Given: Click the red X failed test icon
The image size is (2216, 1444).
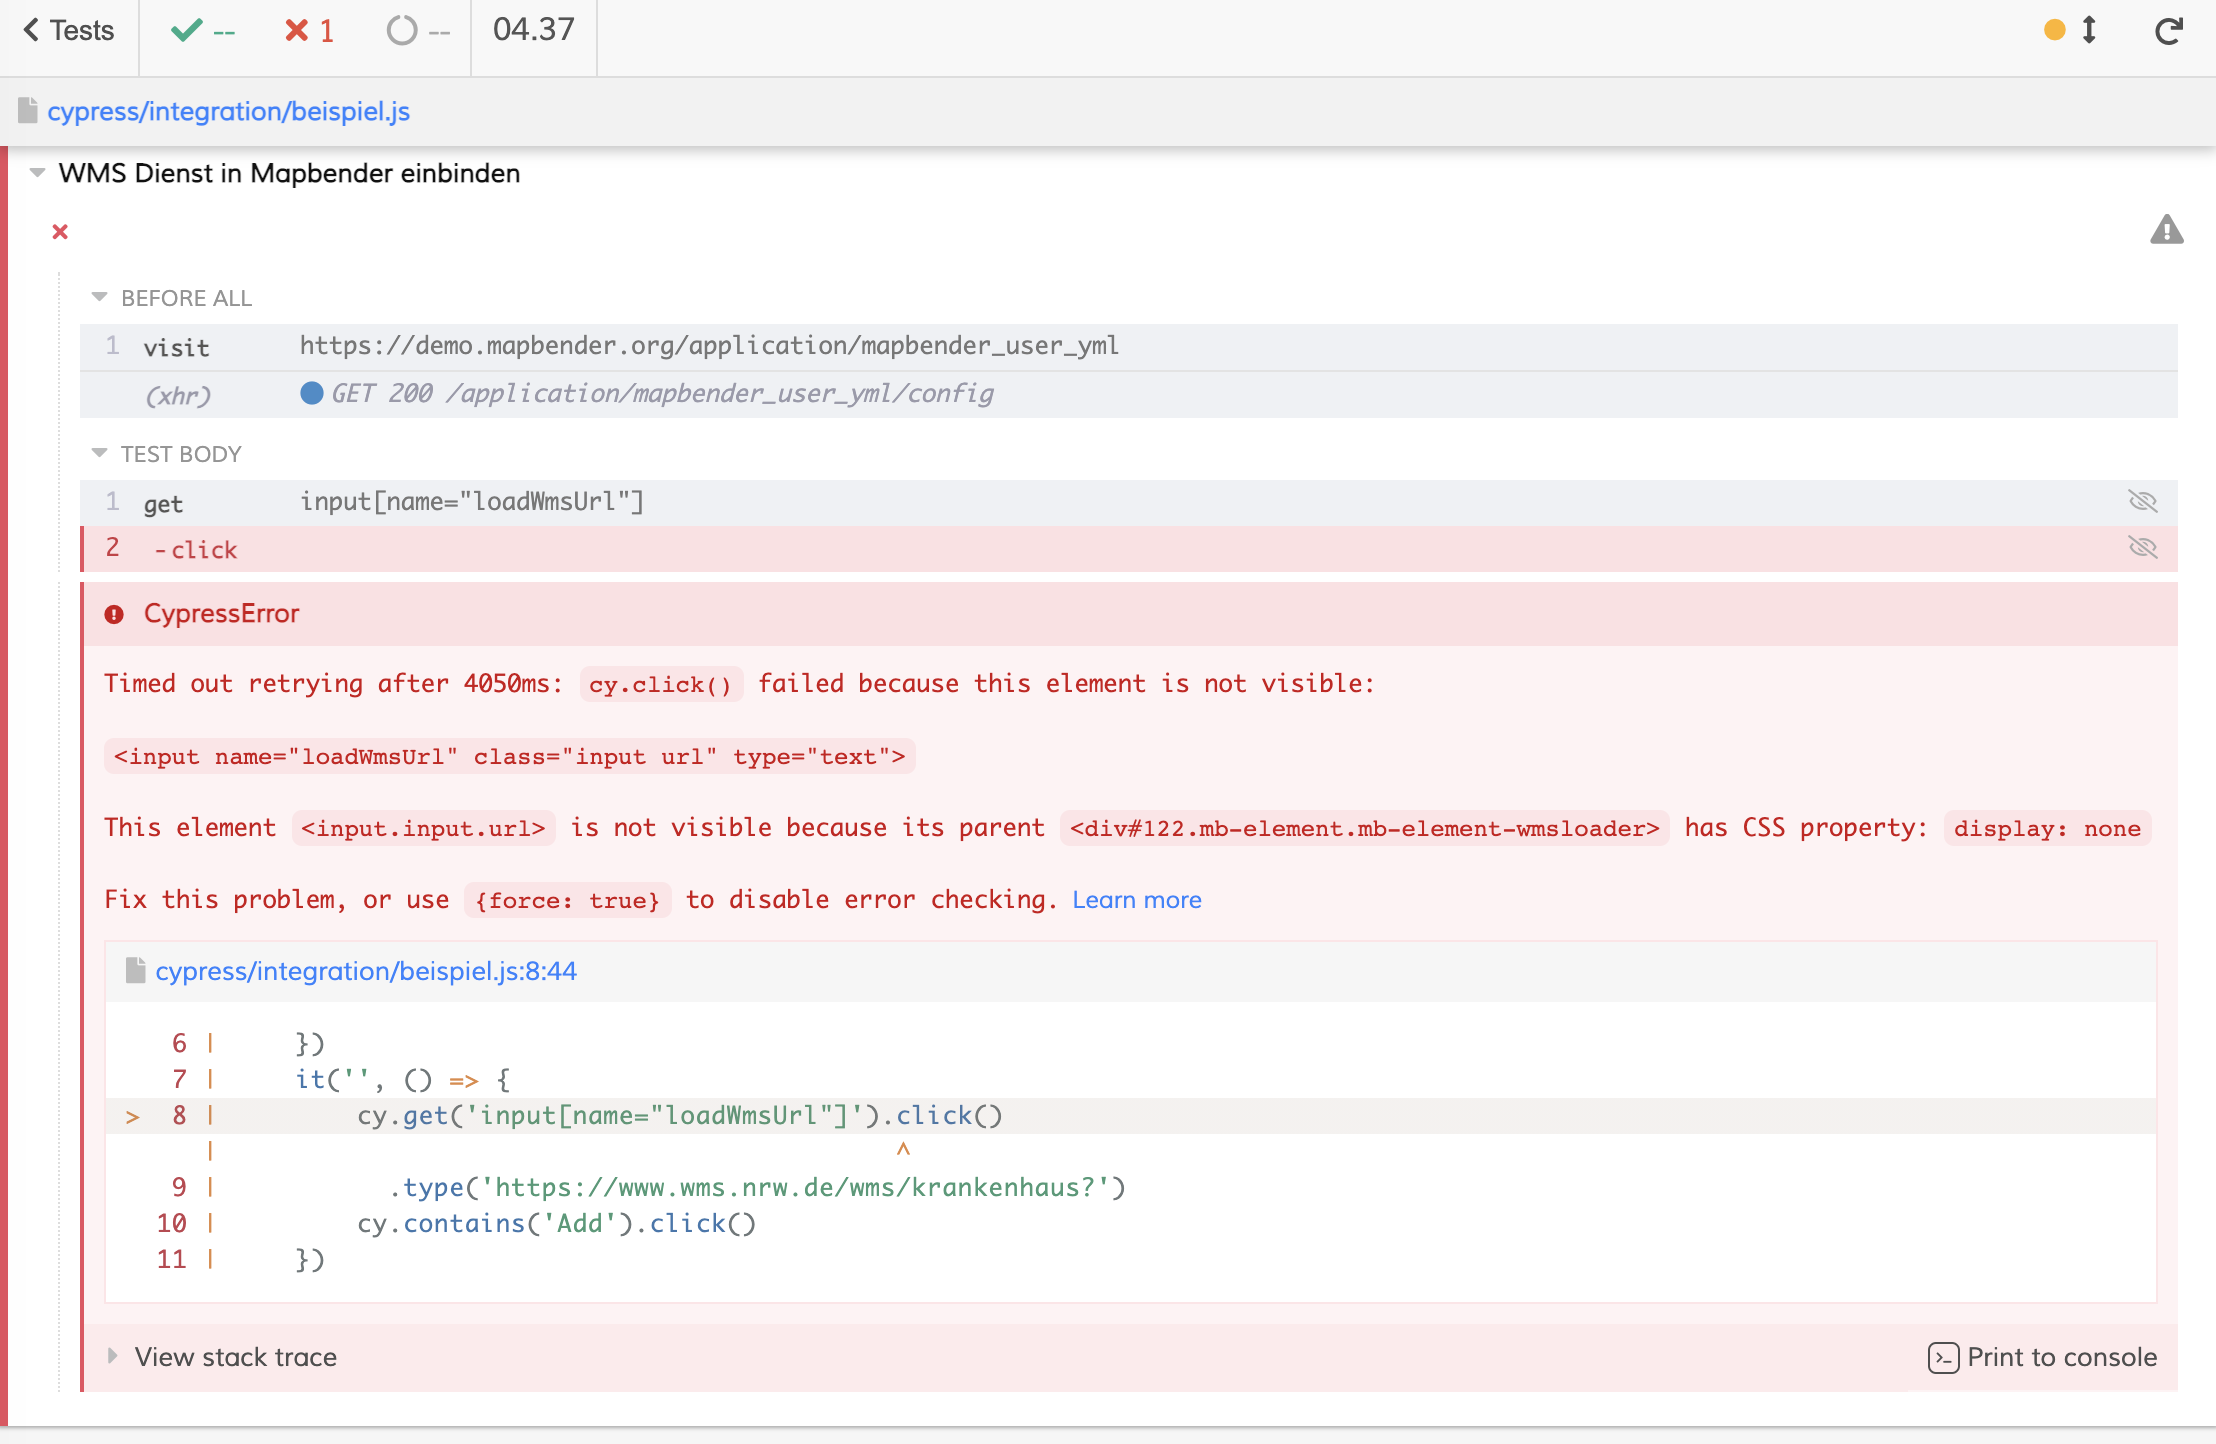Looking at the screenshot, I should point(60,232).
